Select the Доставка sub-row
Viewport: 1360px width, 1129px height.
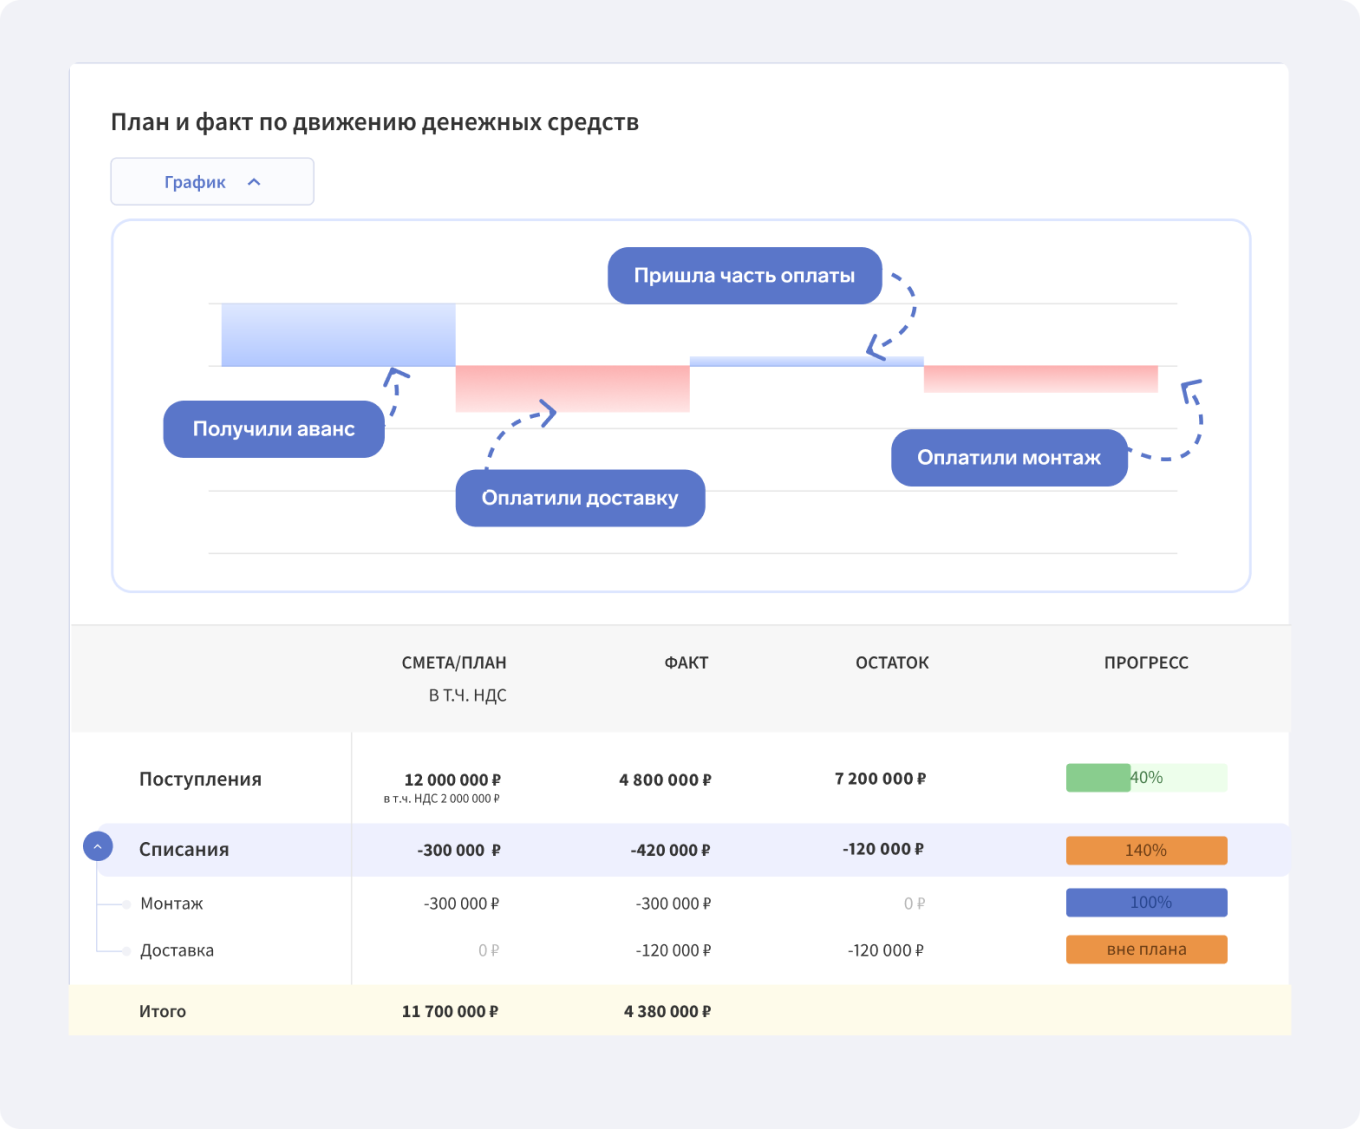pos(177,951)
